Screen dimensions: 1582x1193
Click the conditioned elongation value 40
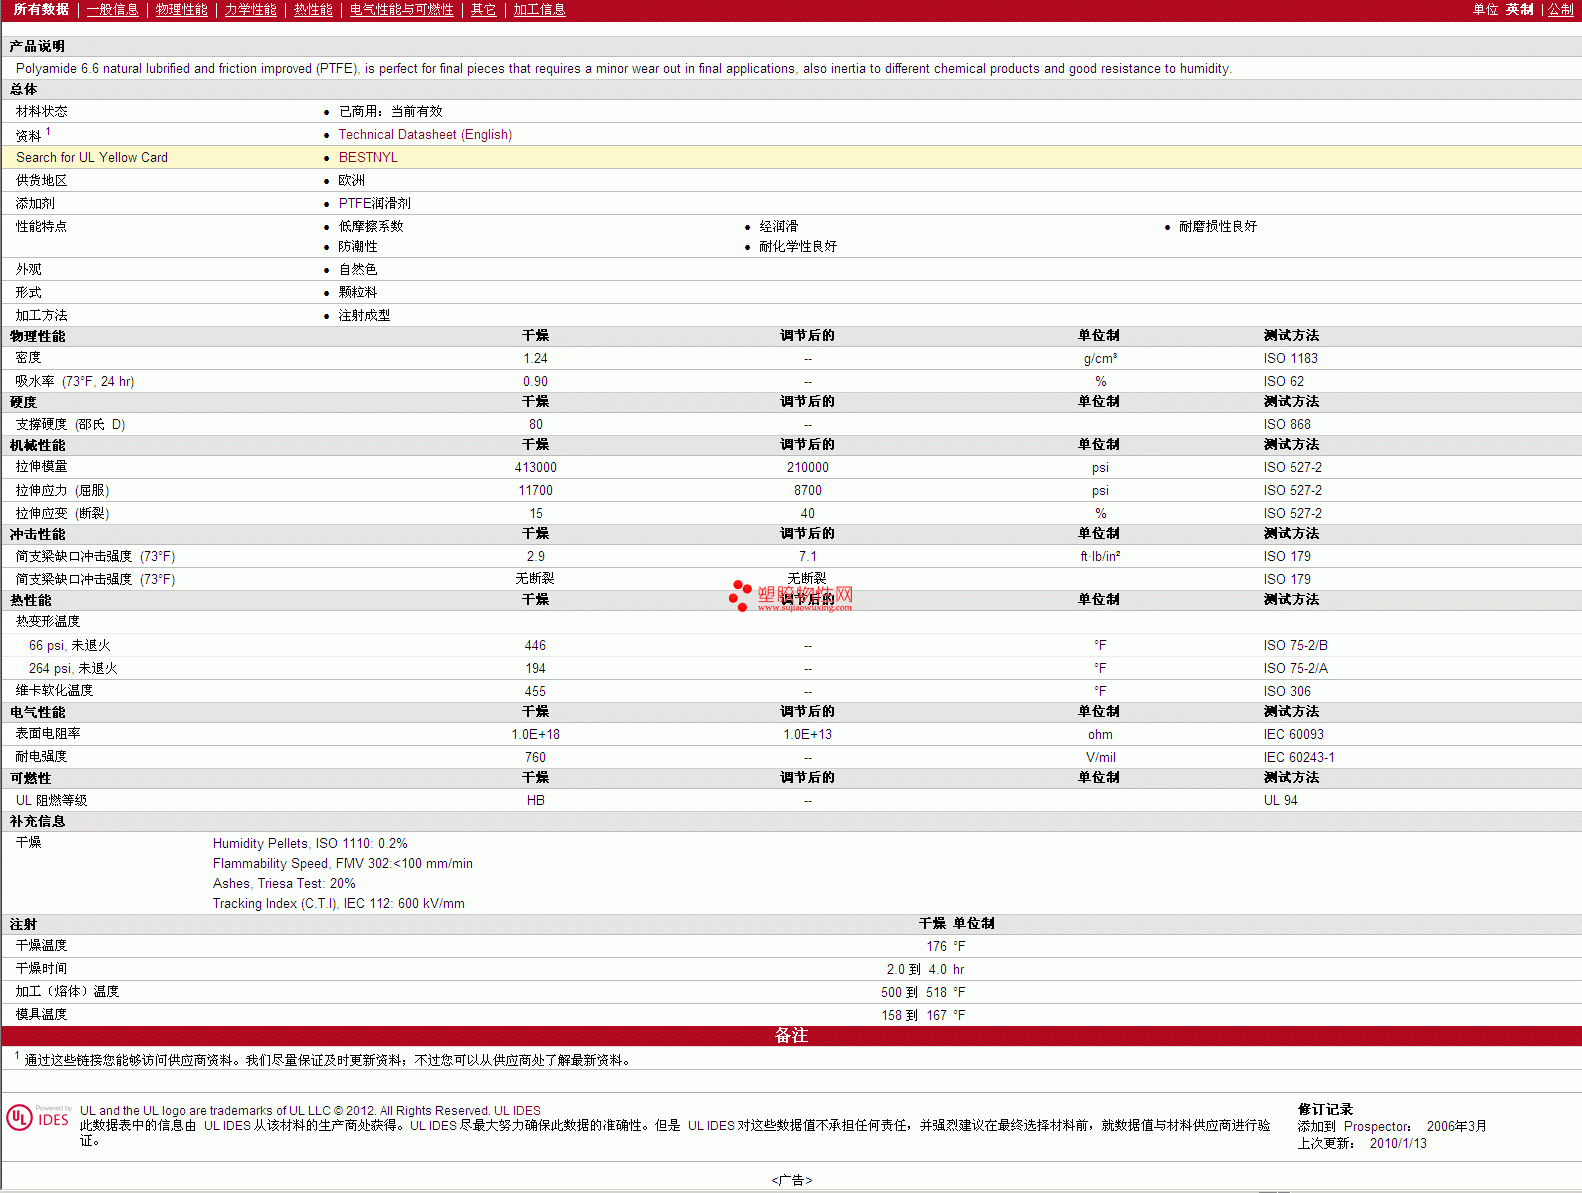[807, 513]
